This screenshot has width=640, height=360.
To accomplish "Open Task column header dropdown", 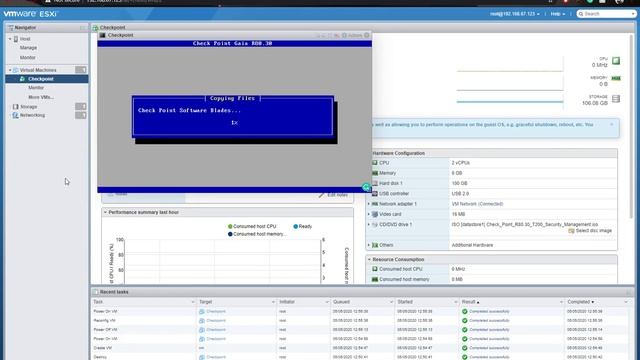I will click(x=193, y=302).
